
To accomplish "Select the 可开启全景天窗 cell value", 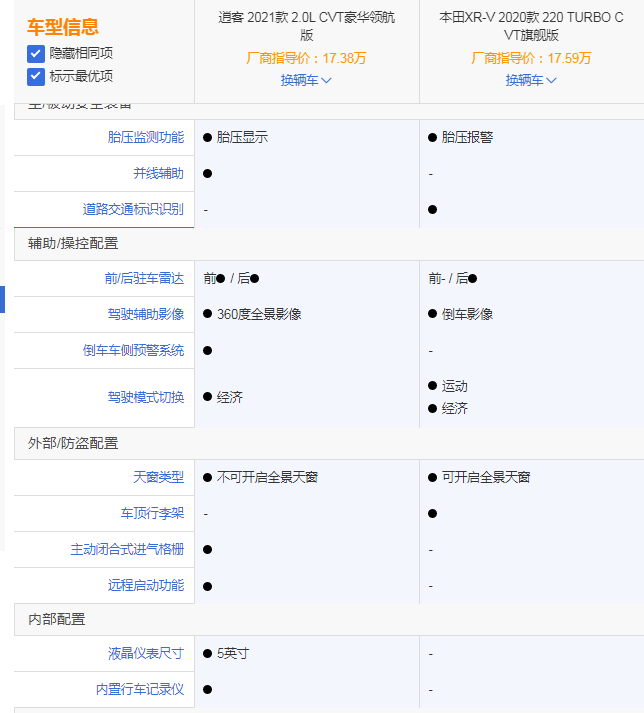I will (x=486, y=477).
